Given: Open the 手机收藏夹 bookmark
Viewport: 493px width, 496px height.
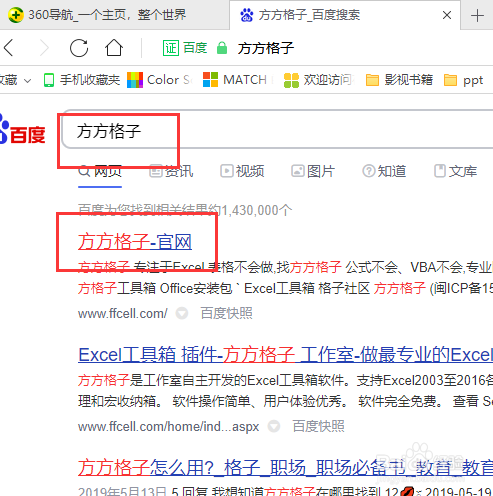Looking at the screenshot, I should (82, 80).
